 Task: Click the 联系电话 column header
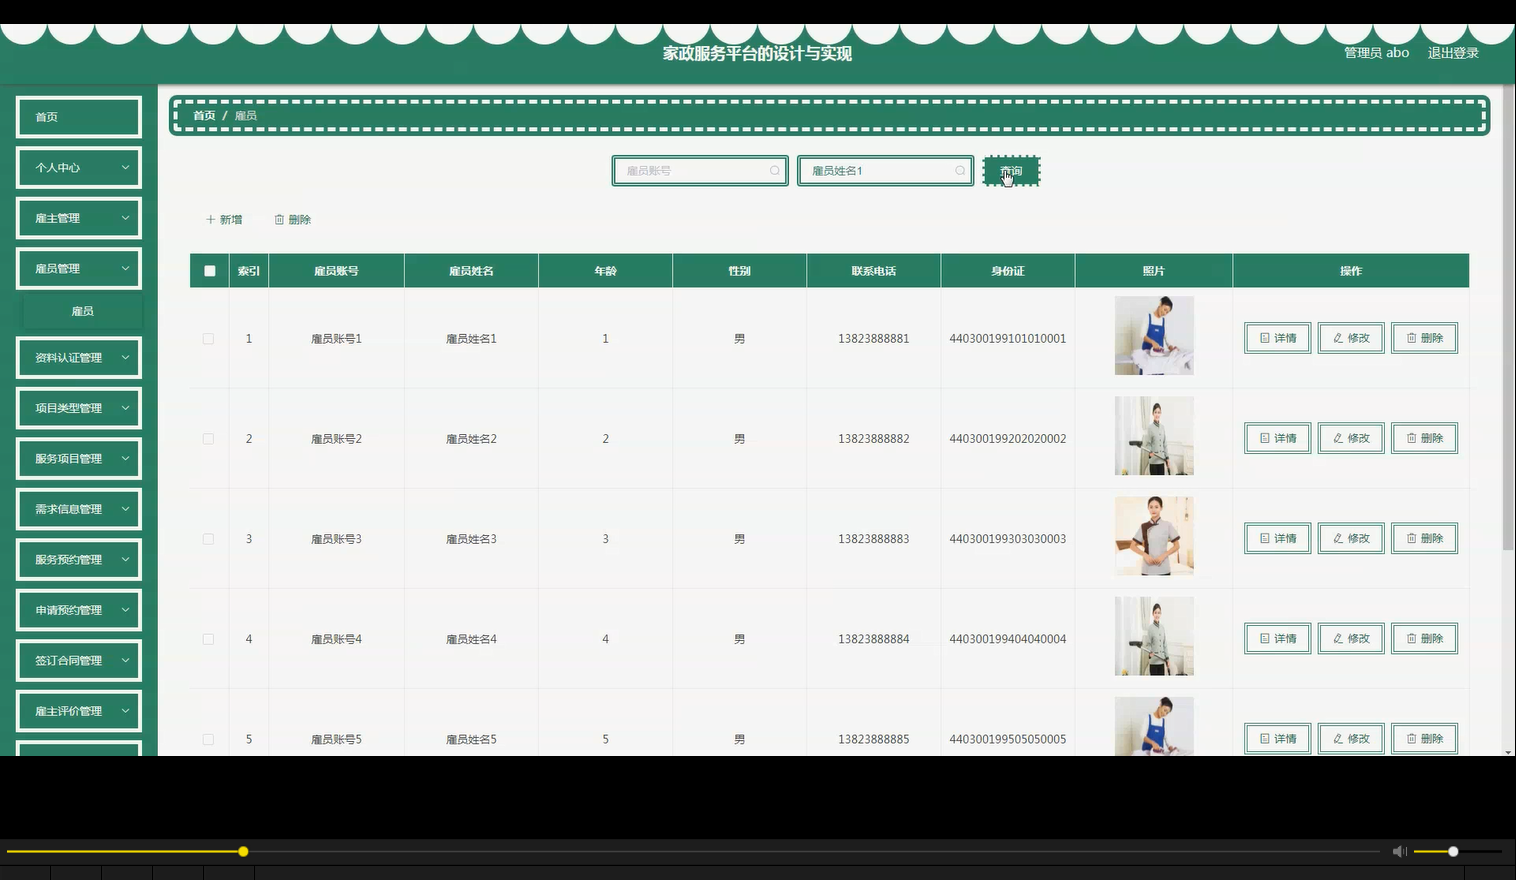click(874, 271)
